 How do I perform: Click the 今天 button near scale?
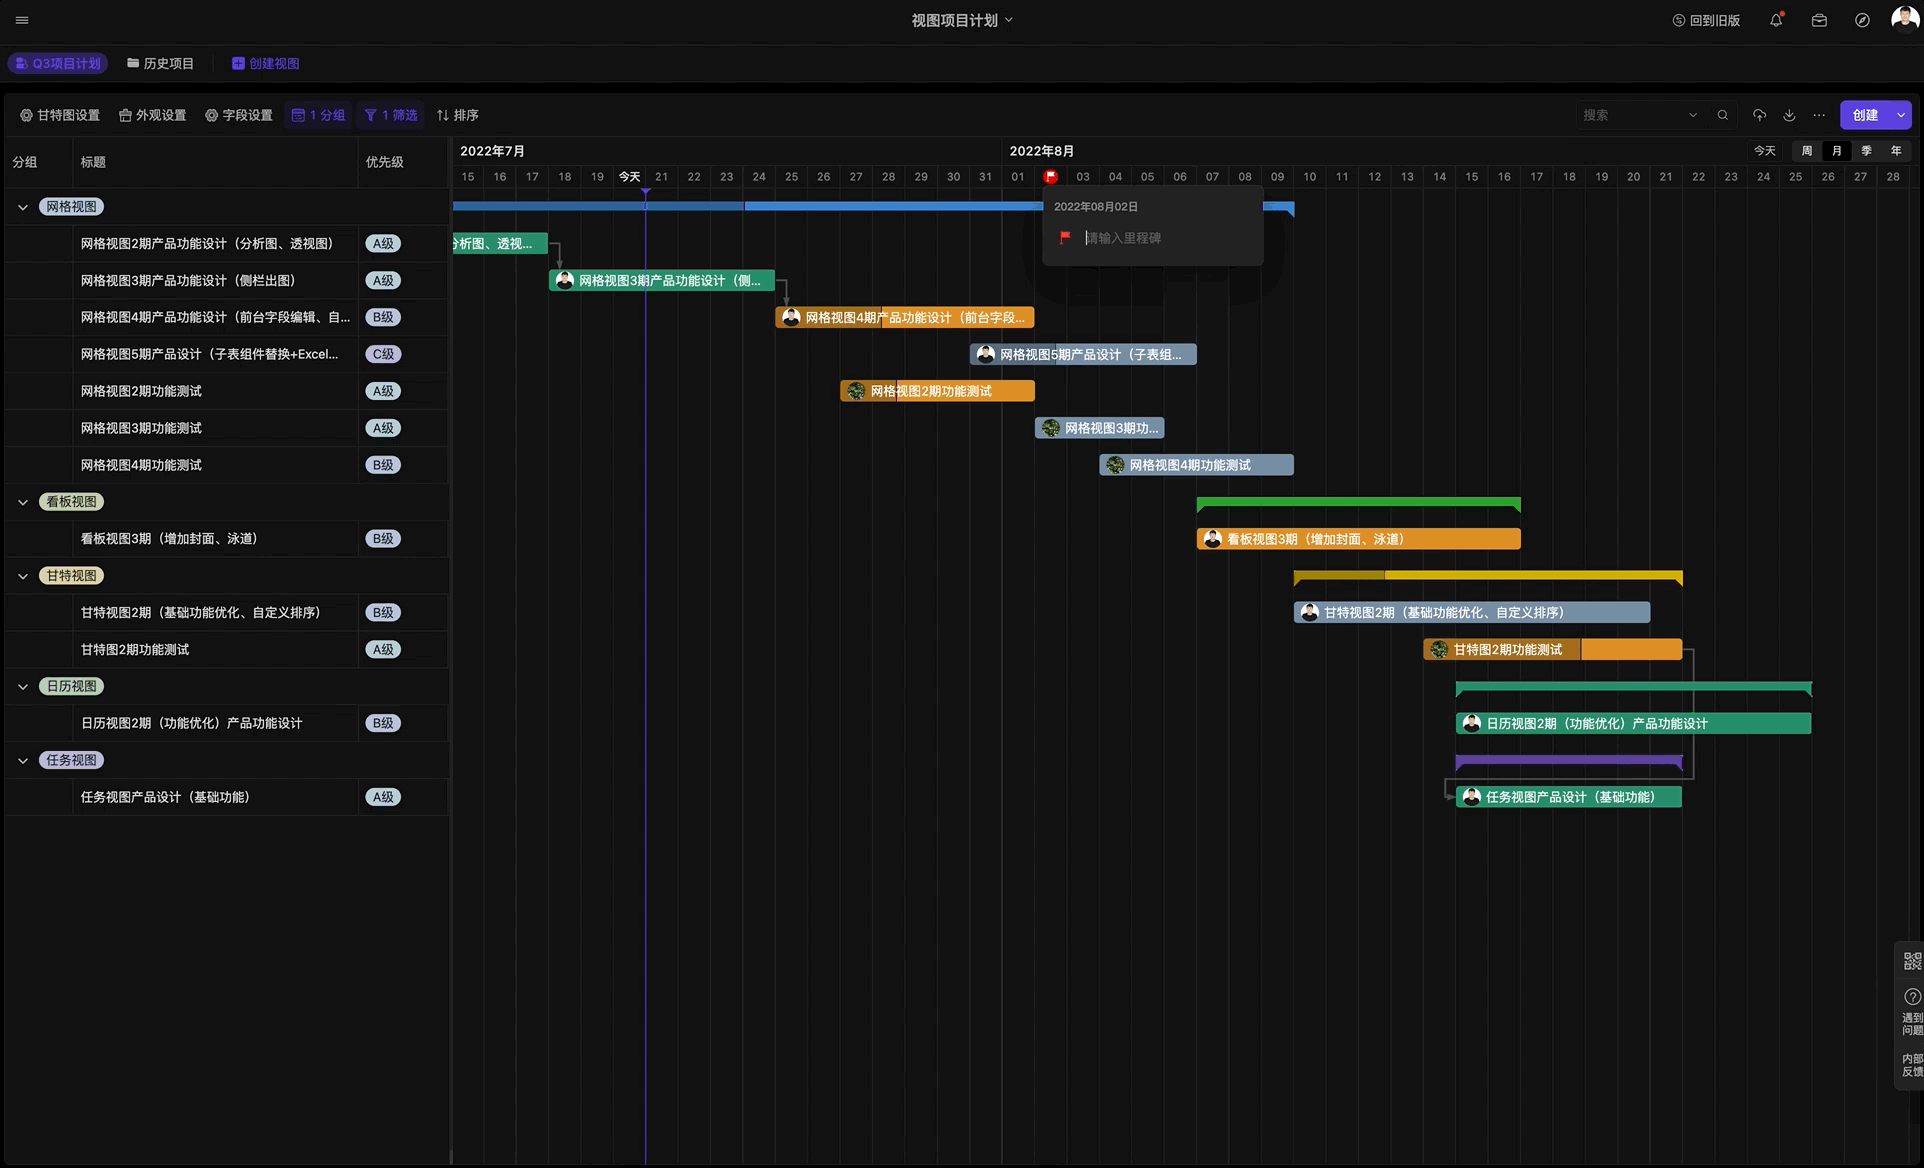point(1764,151)
